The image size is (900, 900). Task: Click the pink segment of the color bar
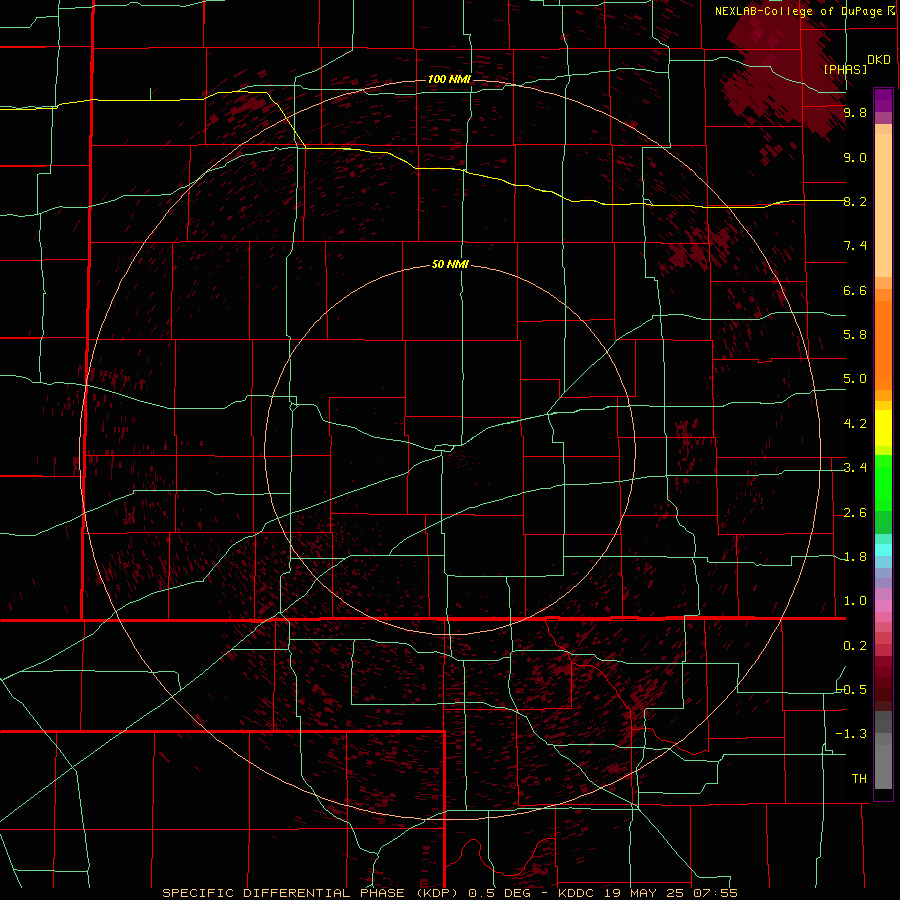pos(883,606)
